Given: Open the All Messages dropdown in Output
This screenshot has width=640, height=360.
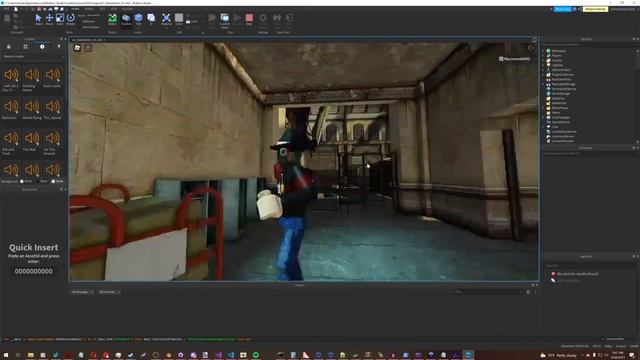Looking at the screenshot, I should [x=82, y=292].
